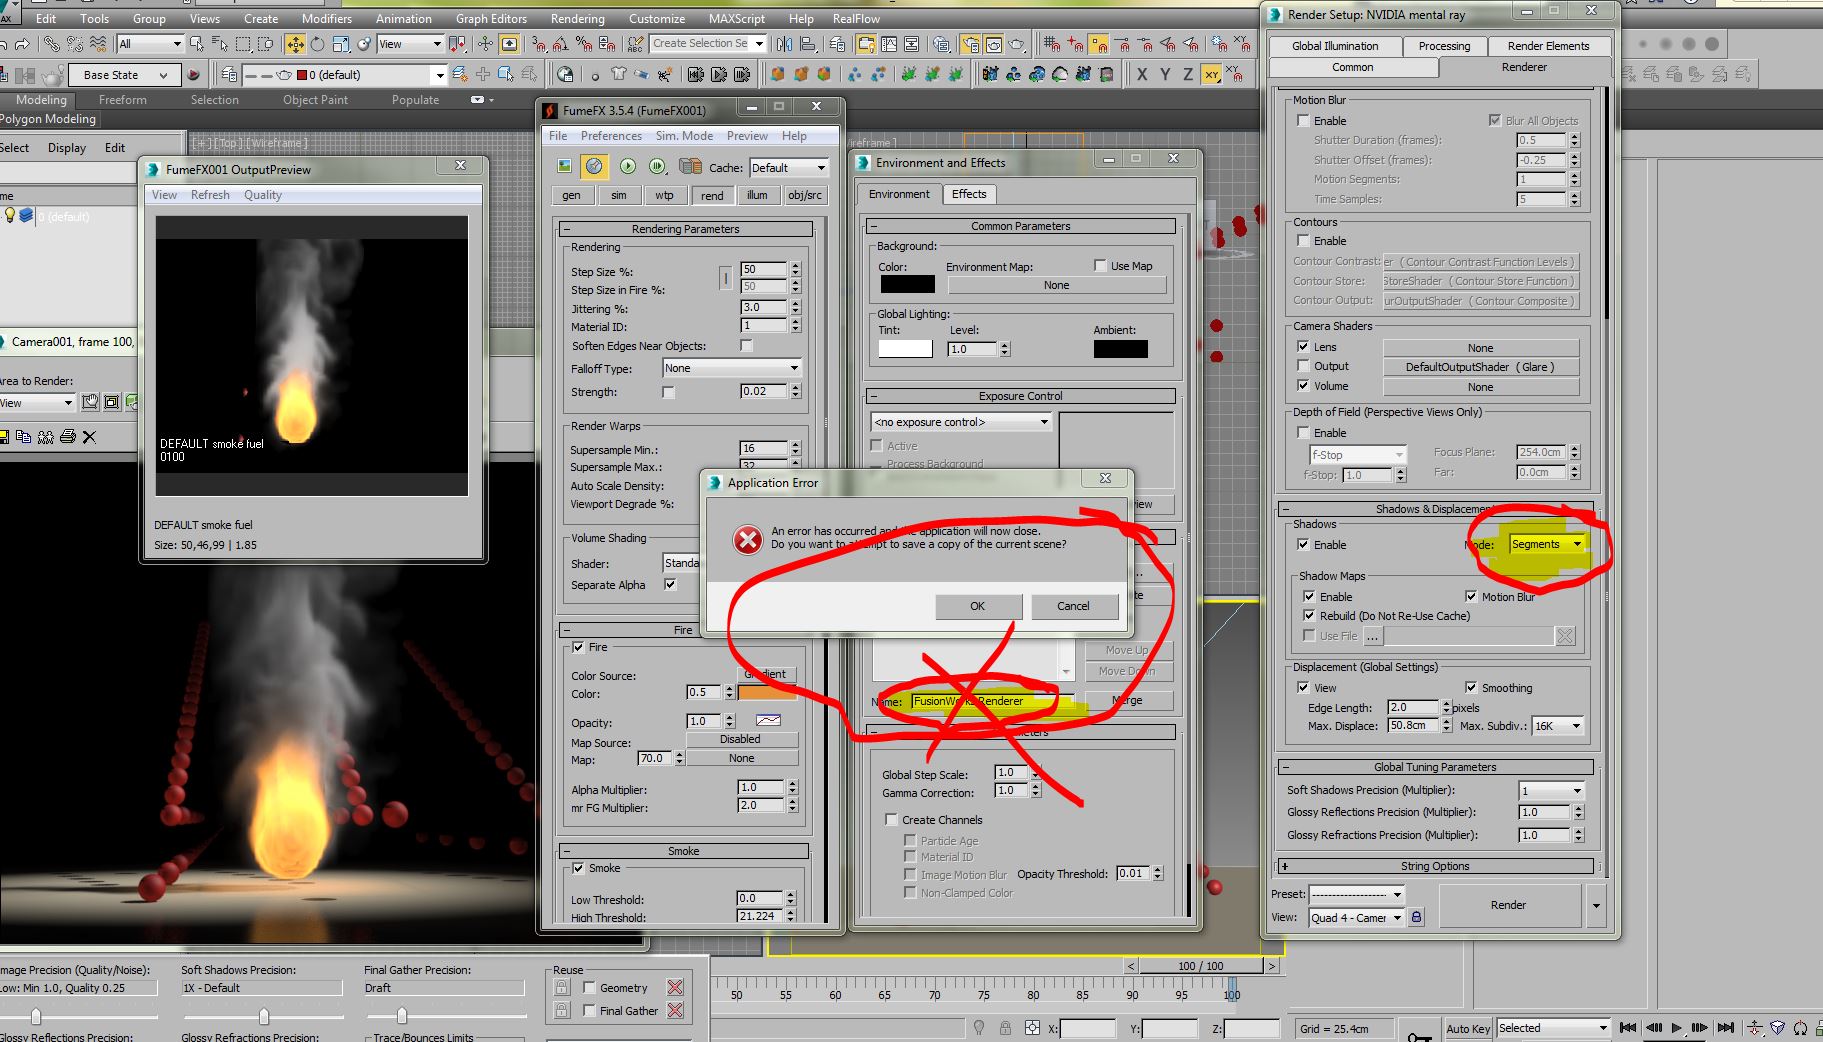Screen dimensions: 1823x1042
Task: Click the Rectangular Selection Region icon
Action: 243,44
